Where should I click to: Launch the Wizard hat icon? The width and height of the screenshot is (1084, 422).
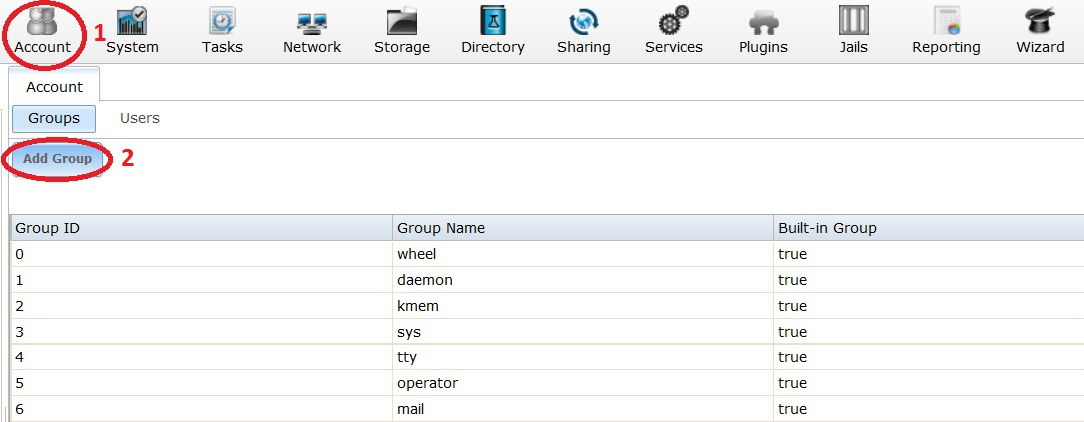(x=1040, y=22)
